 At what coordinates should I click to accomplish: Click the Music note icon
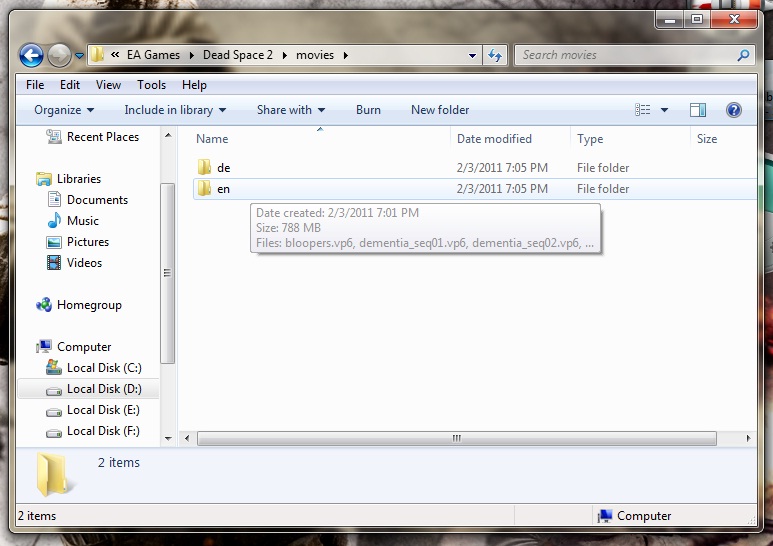click(54, 221)
